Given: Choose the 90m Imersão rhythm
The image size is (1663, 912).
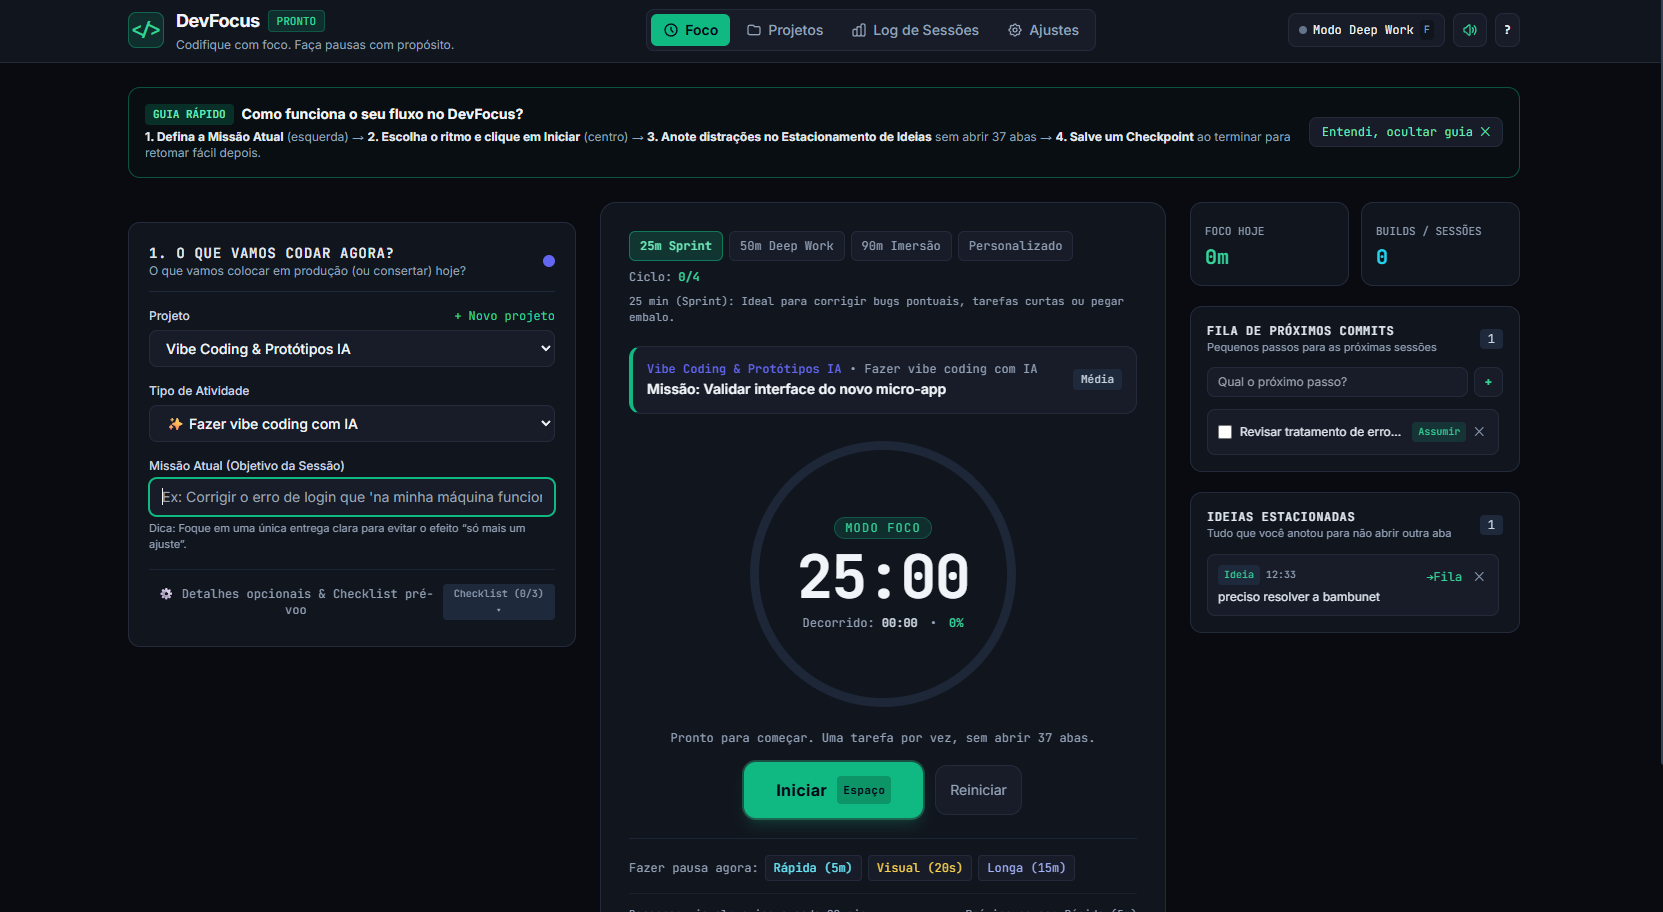Looking at the screenshot, I should 901,246.
